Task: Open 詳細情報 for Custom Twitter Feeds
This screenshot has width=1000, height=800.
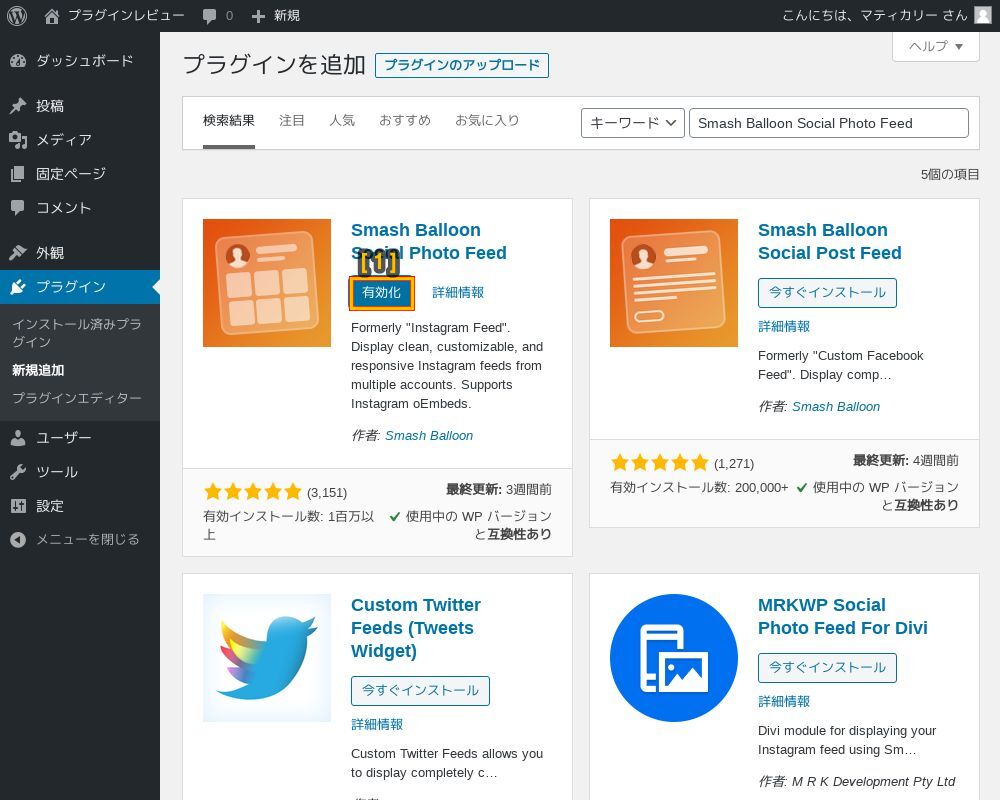Action: point(377,725)
